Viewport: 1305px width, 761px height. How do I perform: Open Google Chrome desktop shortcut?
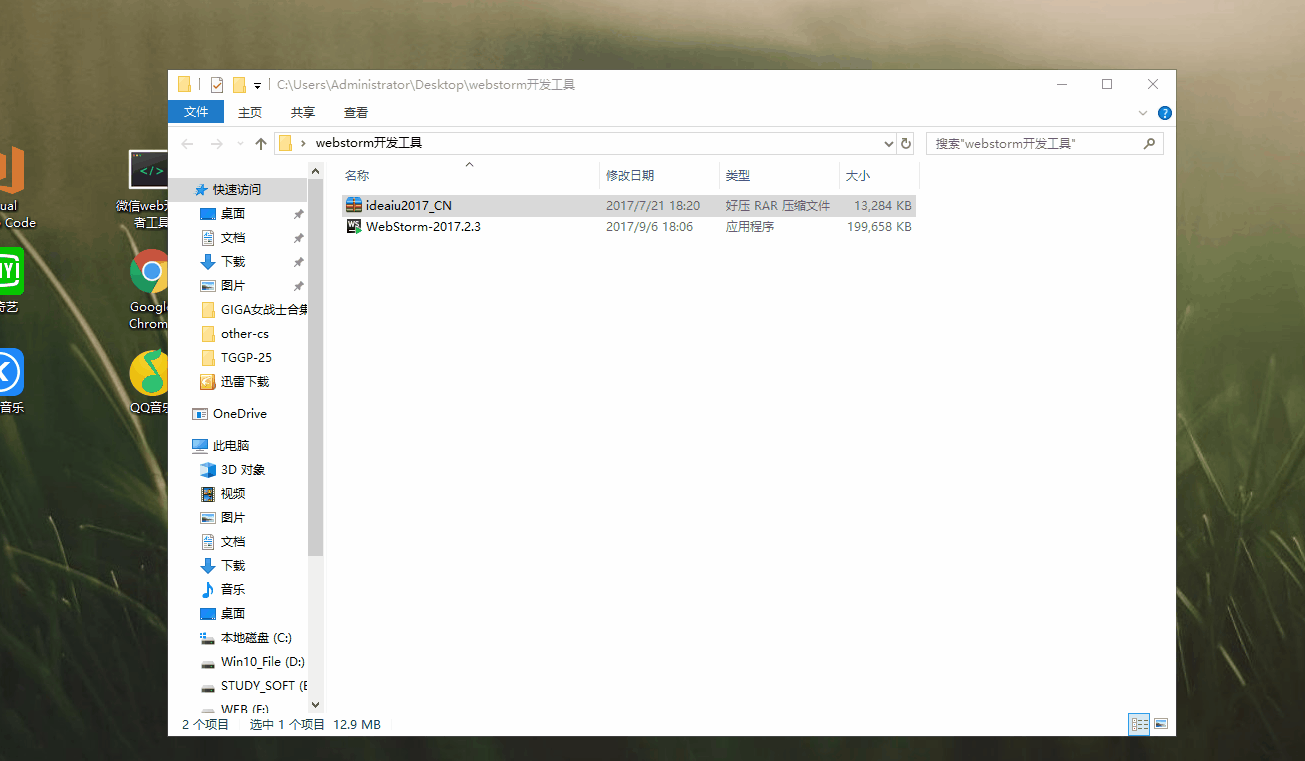[150, 289]
